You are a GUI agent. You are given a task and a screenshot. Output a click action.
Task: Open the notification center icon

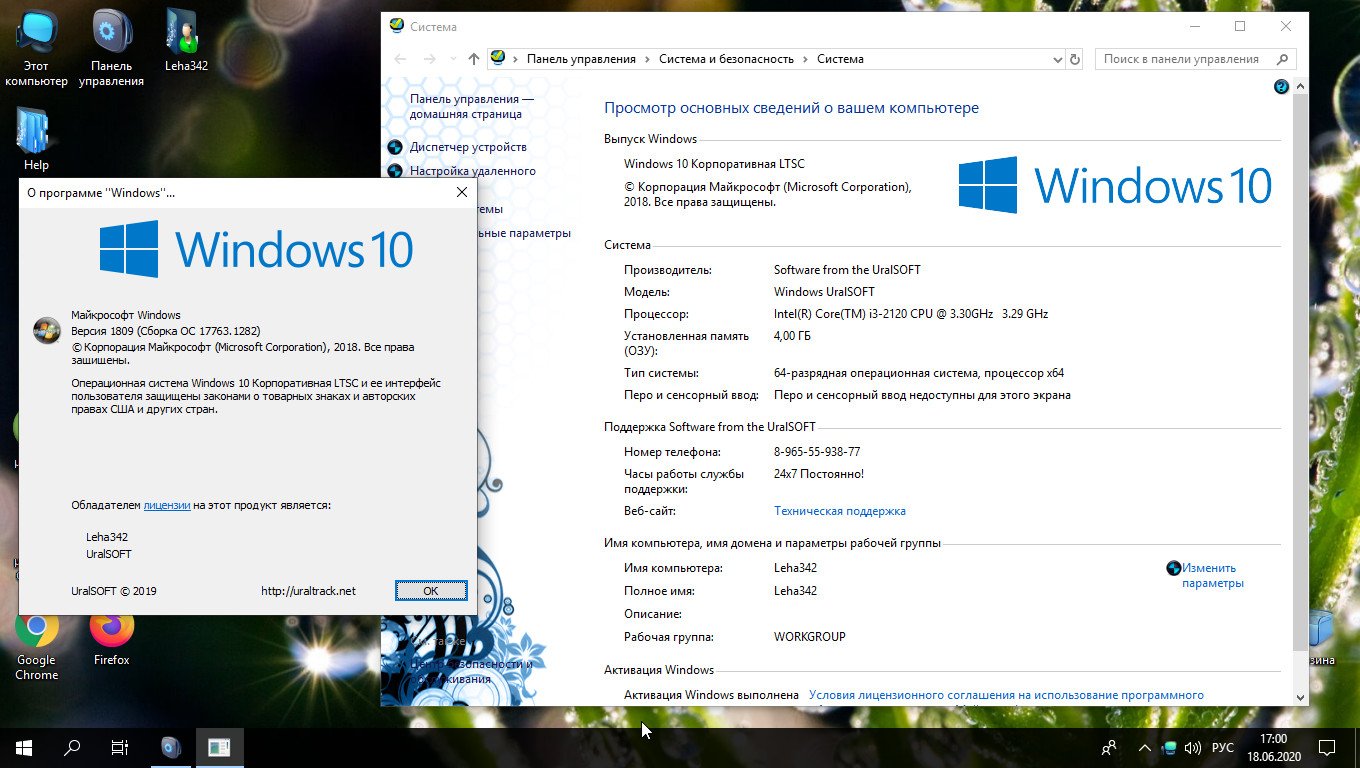tap(1327, 747)
